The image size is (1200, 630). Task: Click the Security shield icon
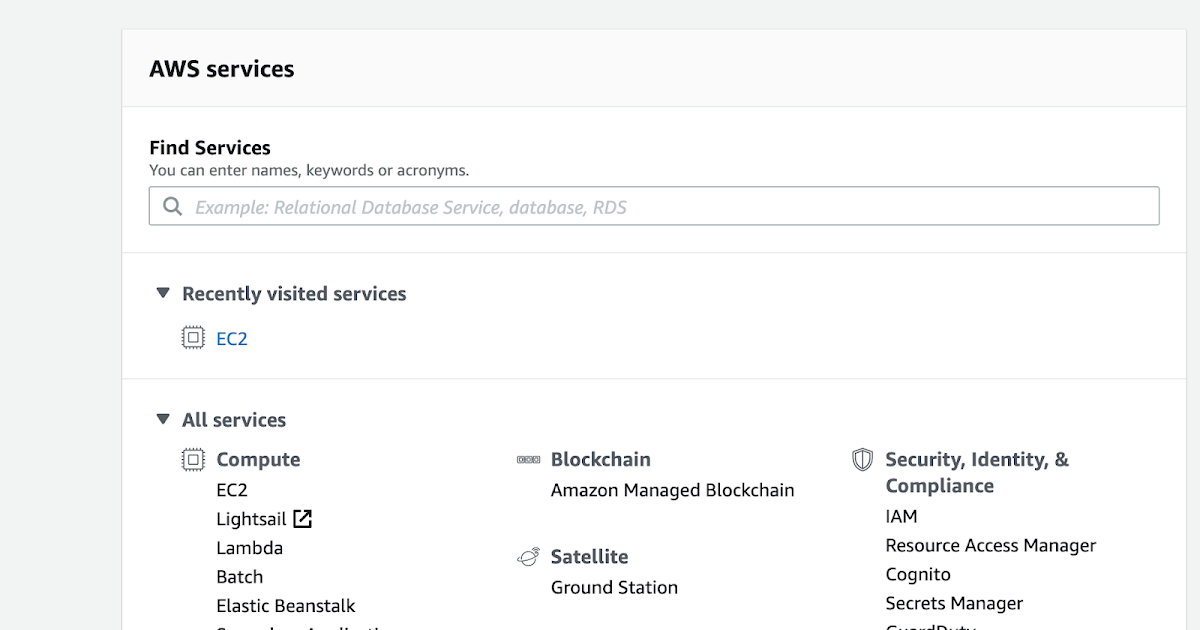862,459
